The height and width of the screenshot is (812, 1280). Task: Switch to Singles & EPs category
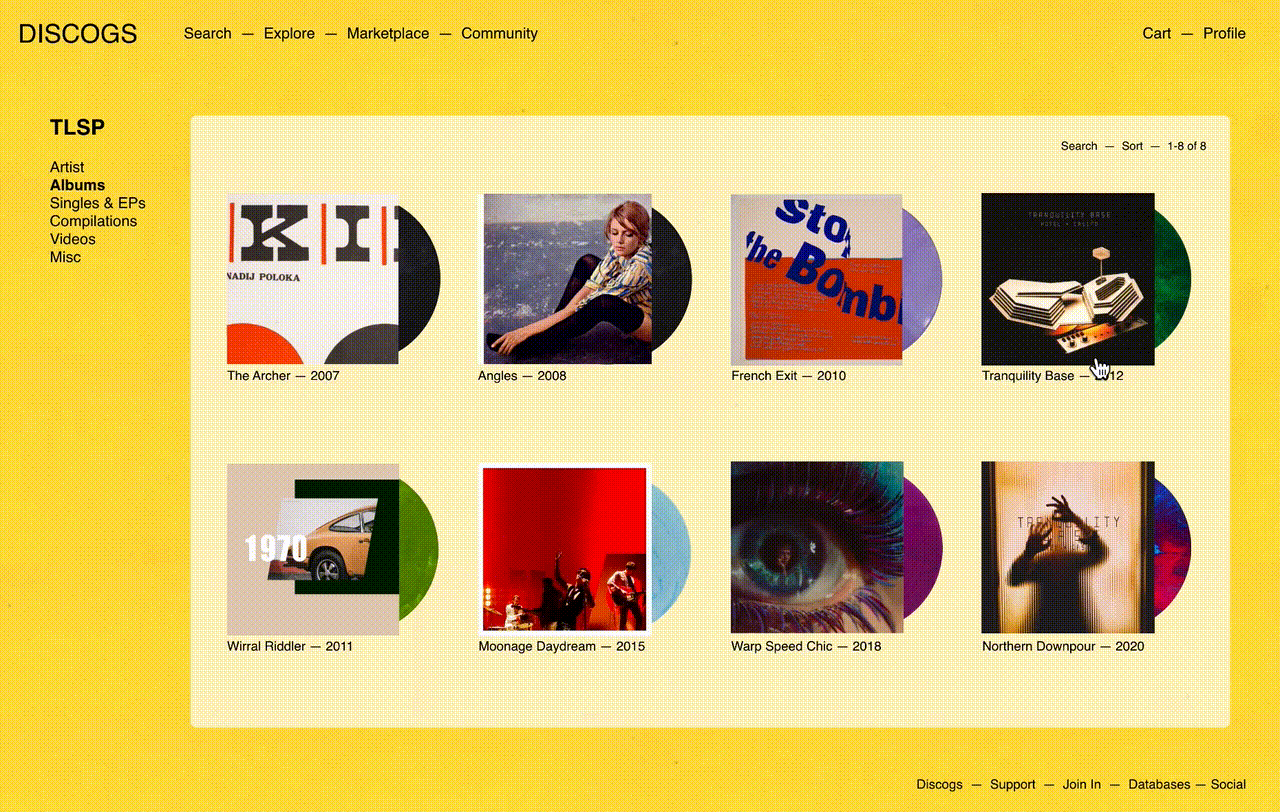point(98,203)
